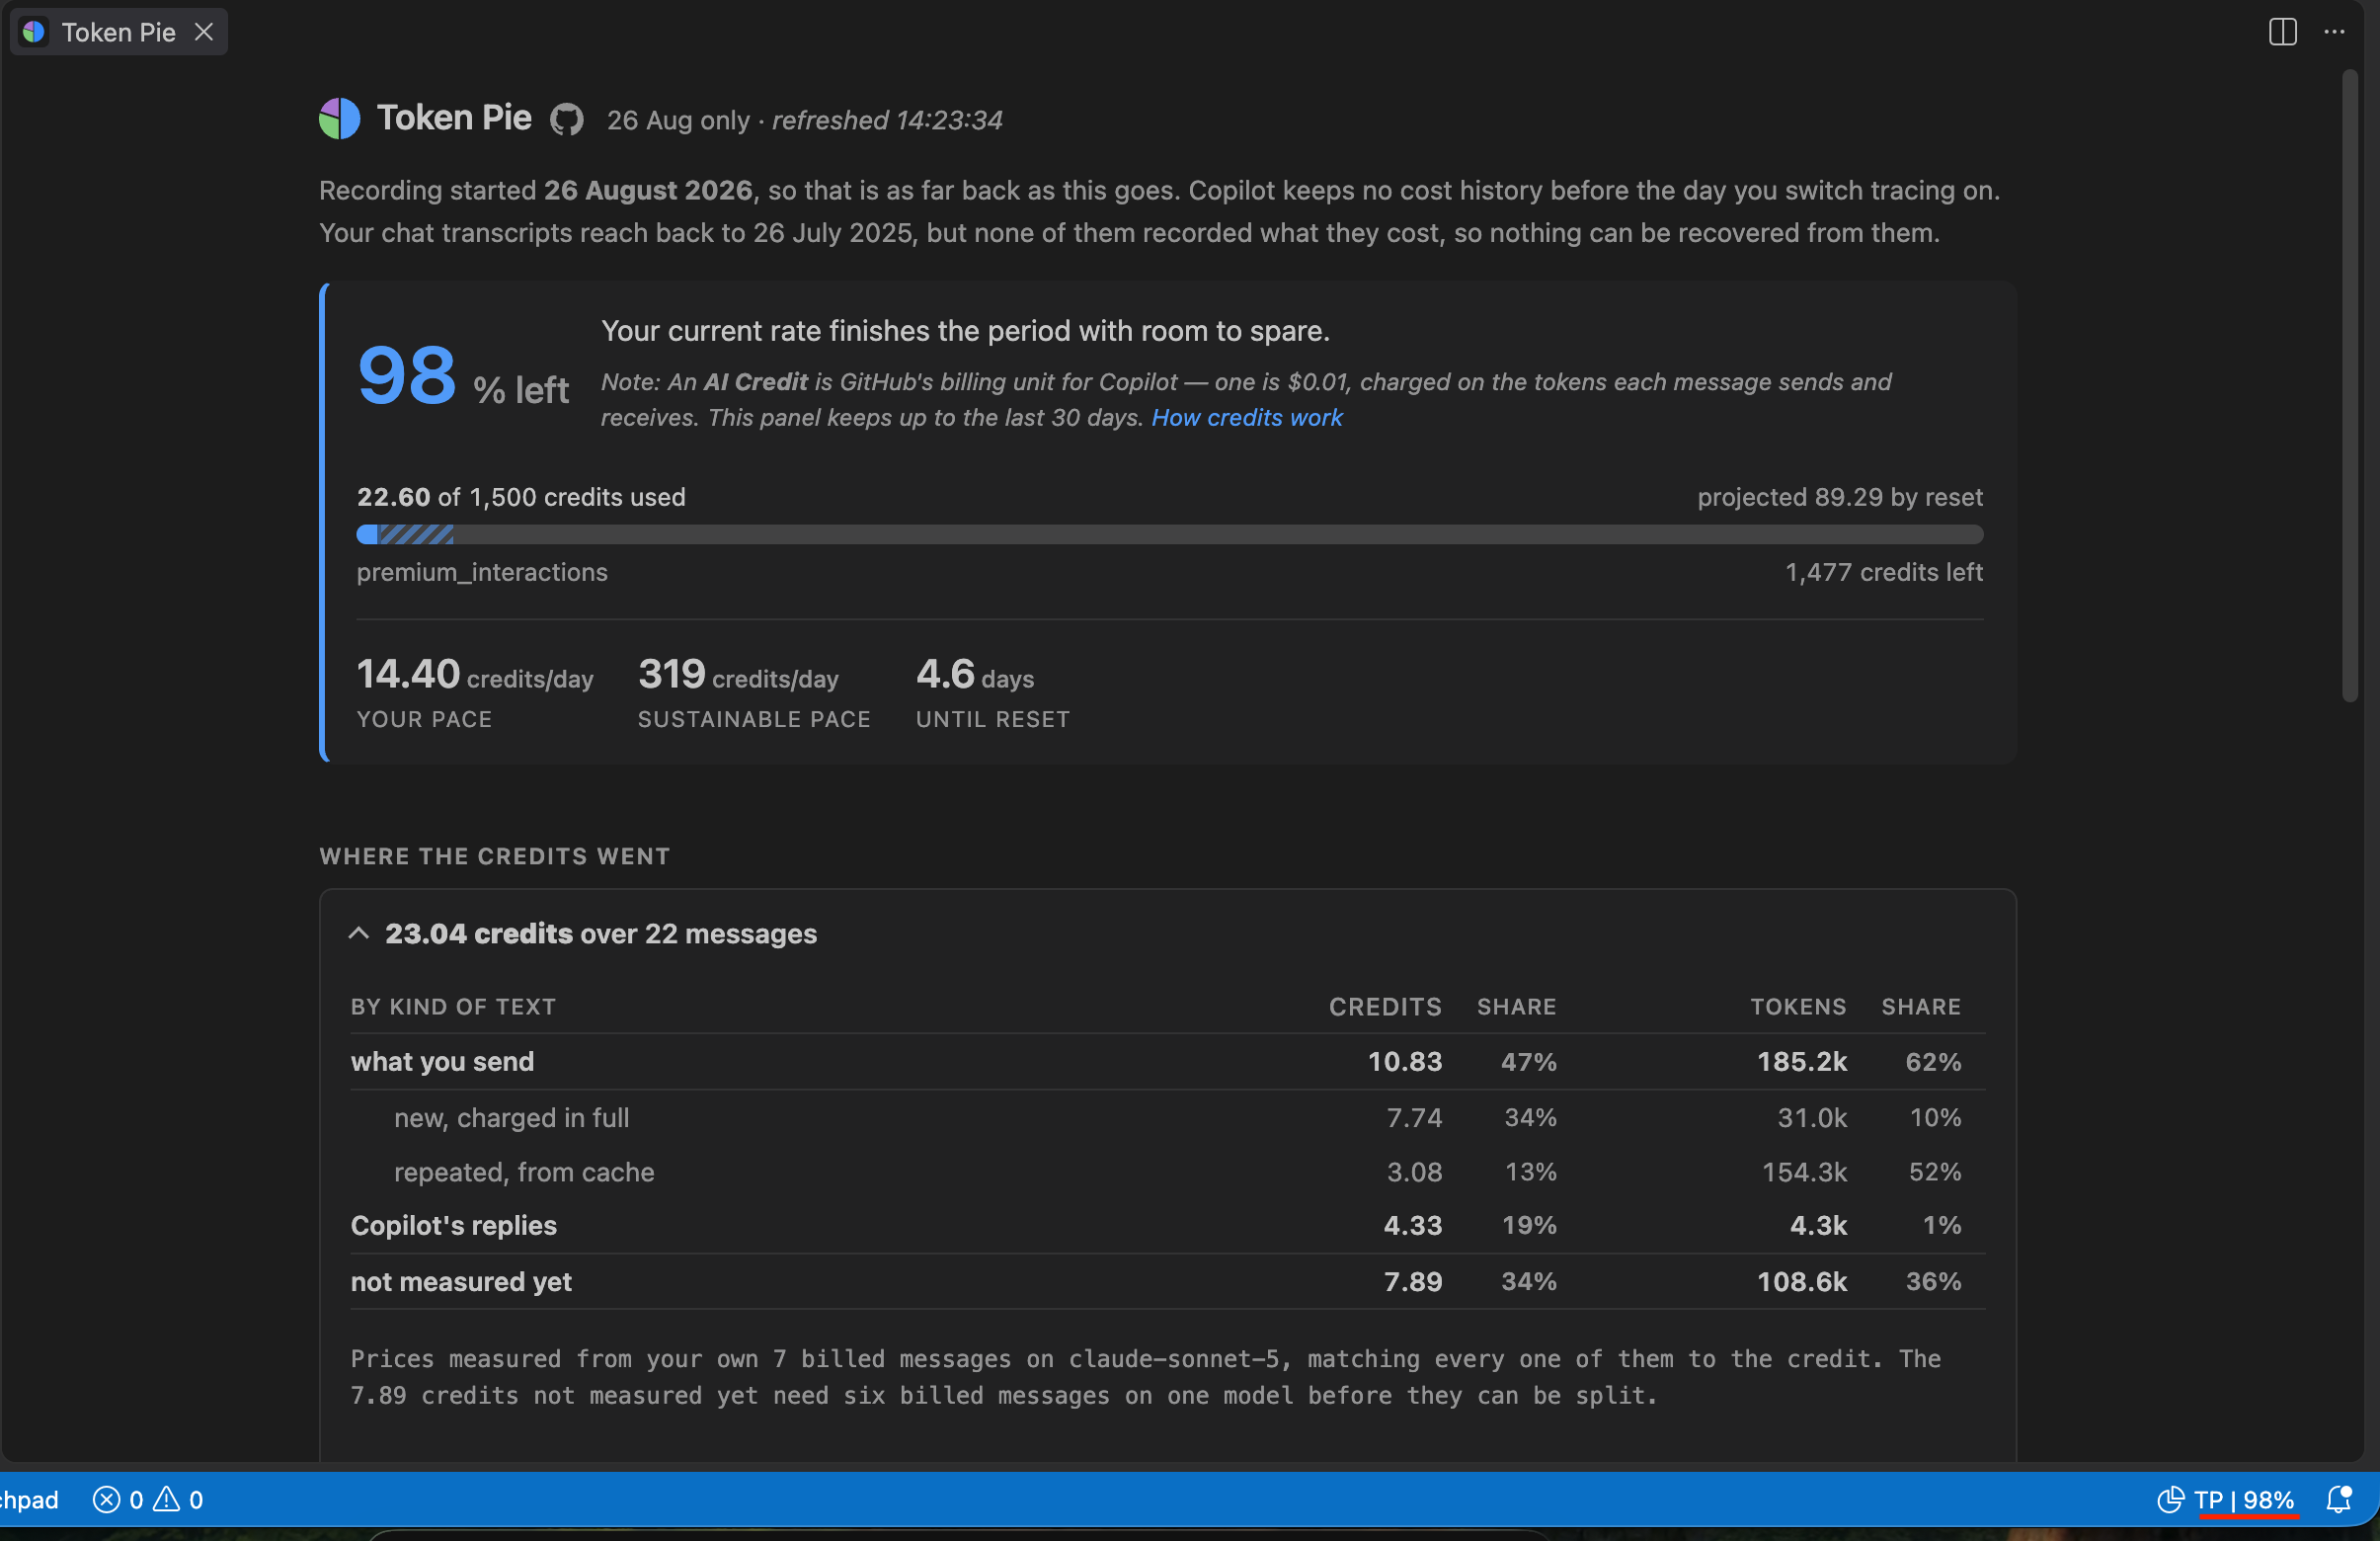This screenshot has height=1541, width=2380.
Task: Click the 'not measured yet' row label
Action: coord(461,1282)
